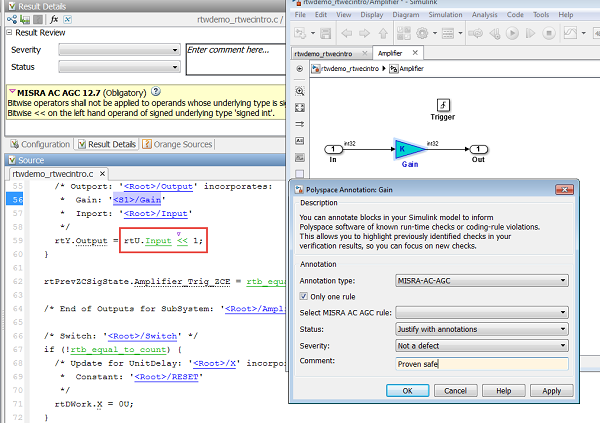This screenshot has width=600, height=423.
Task: Click the call graph icon in Result Details toolbar
Action: click(12, 19)
